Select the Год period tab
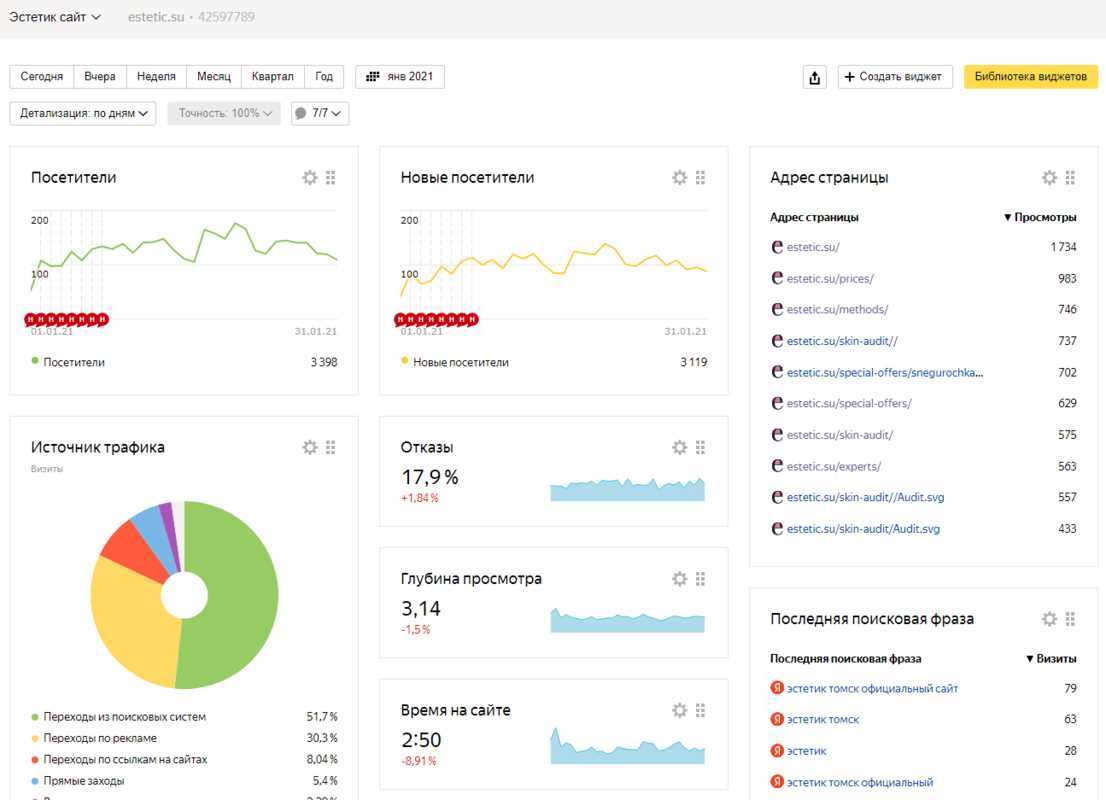 (x=324, y=77)
